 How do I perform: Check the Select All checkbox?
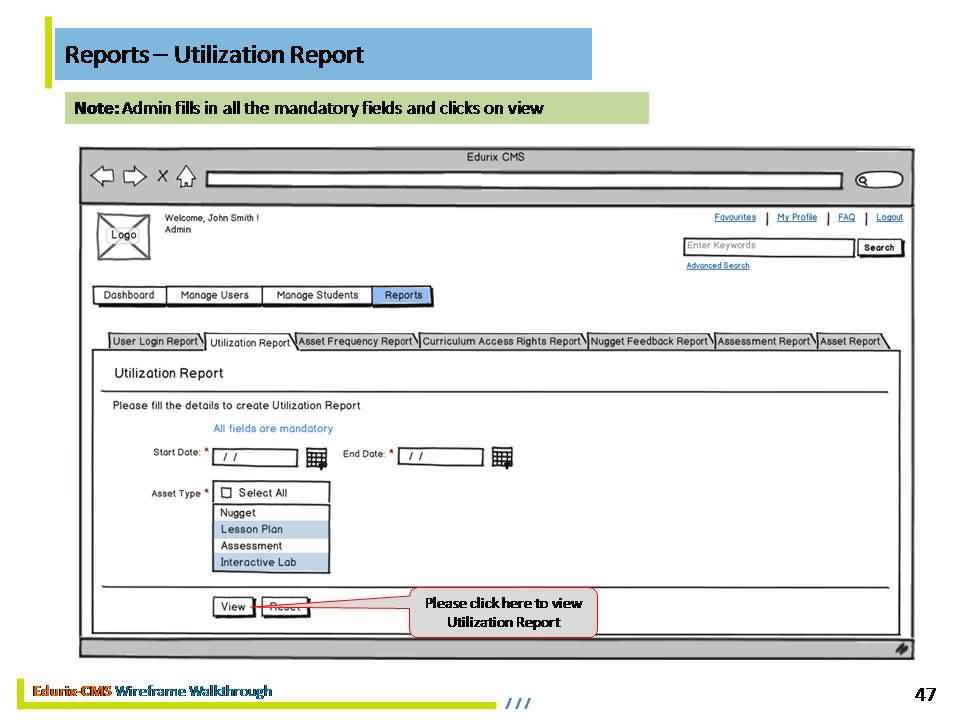[226, 493]
